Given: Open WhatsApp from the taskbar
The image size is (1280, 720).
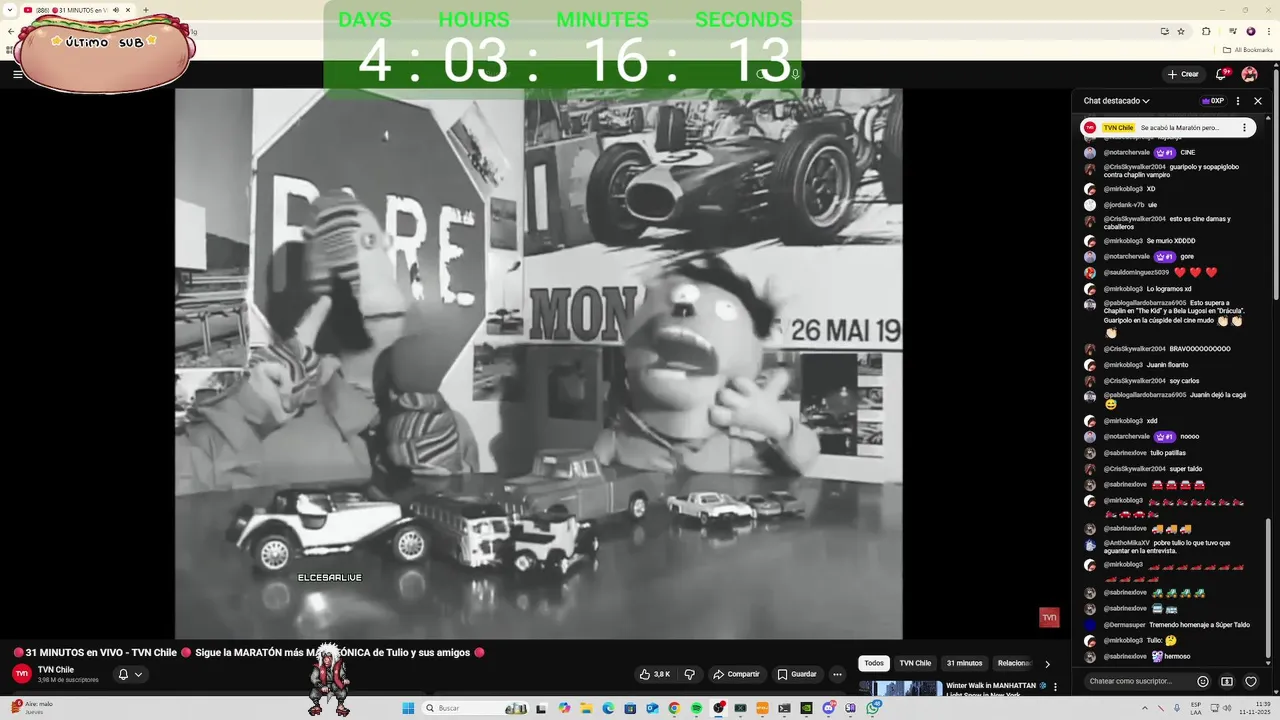Looking at the screenshot, I should tap(873, 708).
